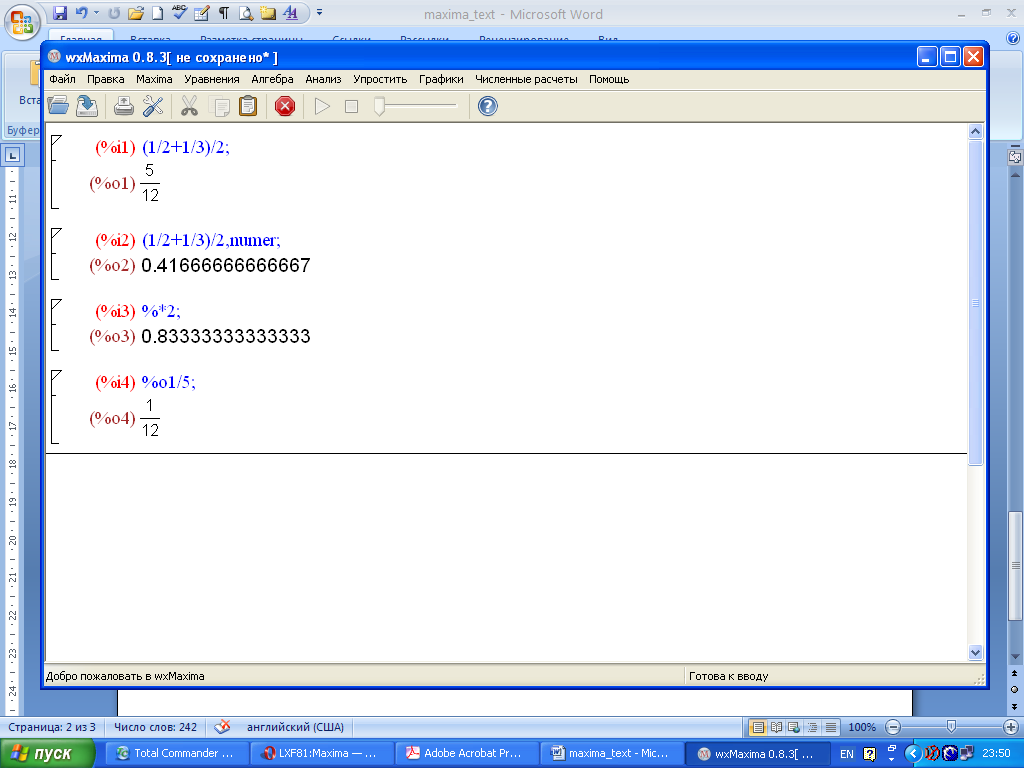Click Word zoom level 100% button
This screenshot has width=1024, height=768.
pos(862,727)
